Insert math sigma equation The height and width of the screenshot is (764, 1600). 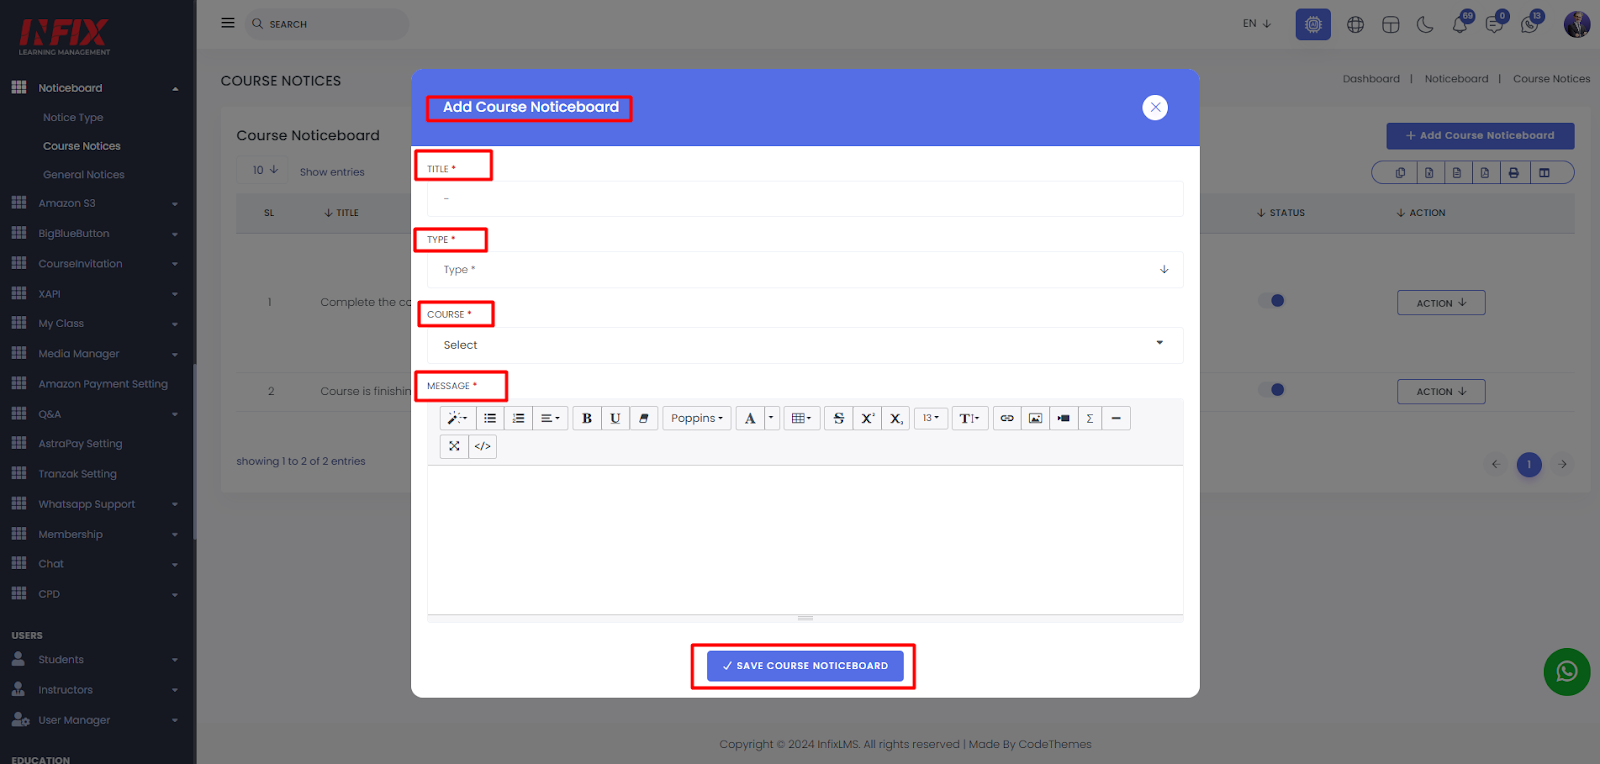(x=1090, y=418)
